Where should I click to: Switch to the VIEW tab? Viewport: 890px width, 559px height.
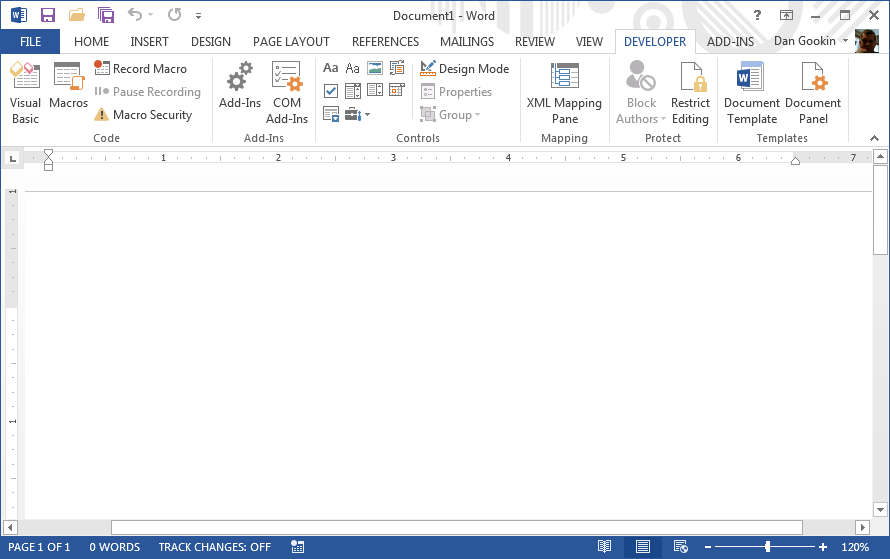pyautogui.click(x=589, y=41)
